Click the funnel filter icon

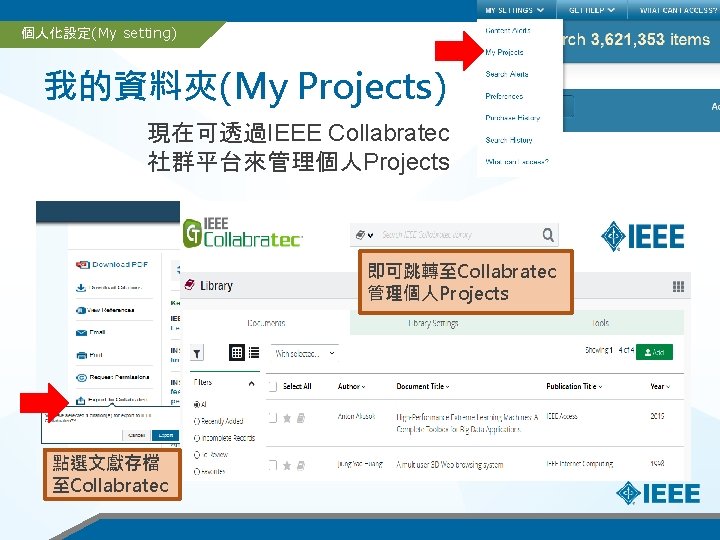[197, 353]
